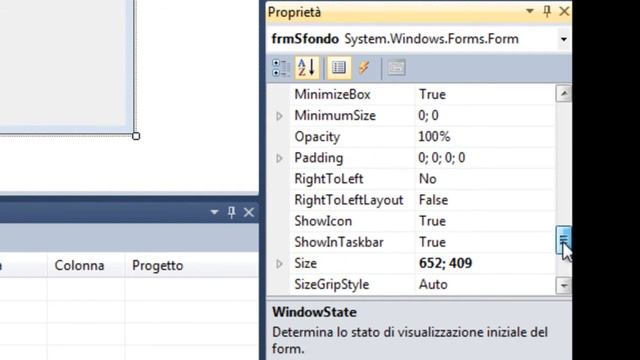
Task: Select the ShowIcon True value
Action: click(432, 221)
